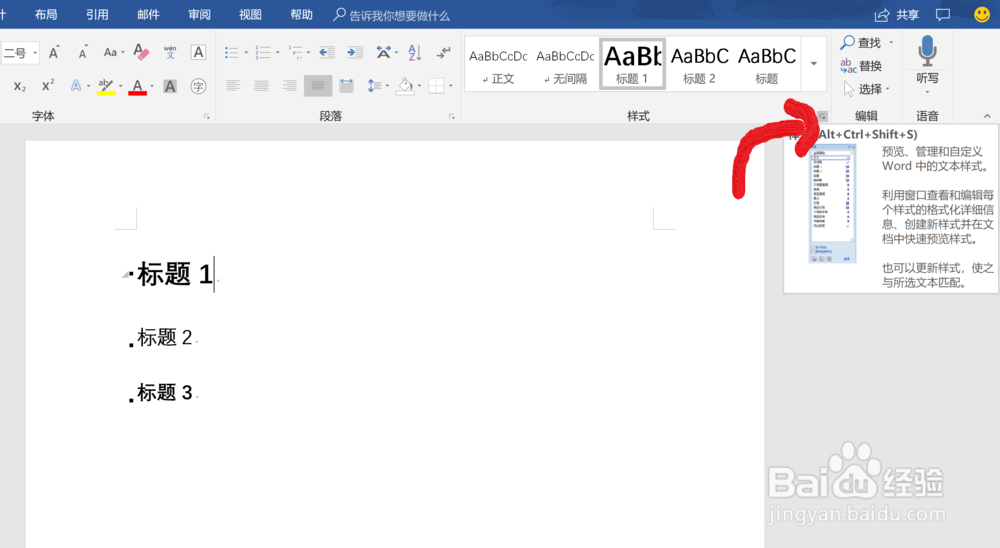This screenshot has width=1000, height=548.
Task: Apply the 无间隔 style
Action: pyautogui.click(x=565, y=64)
